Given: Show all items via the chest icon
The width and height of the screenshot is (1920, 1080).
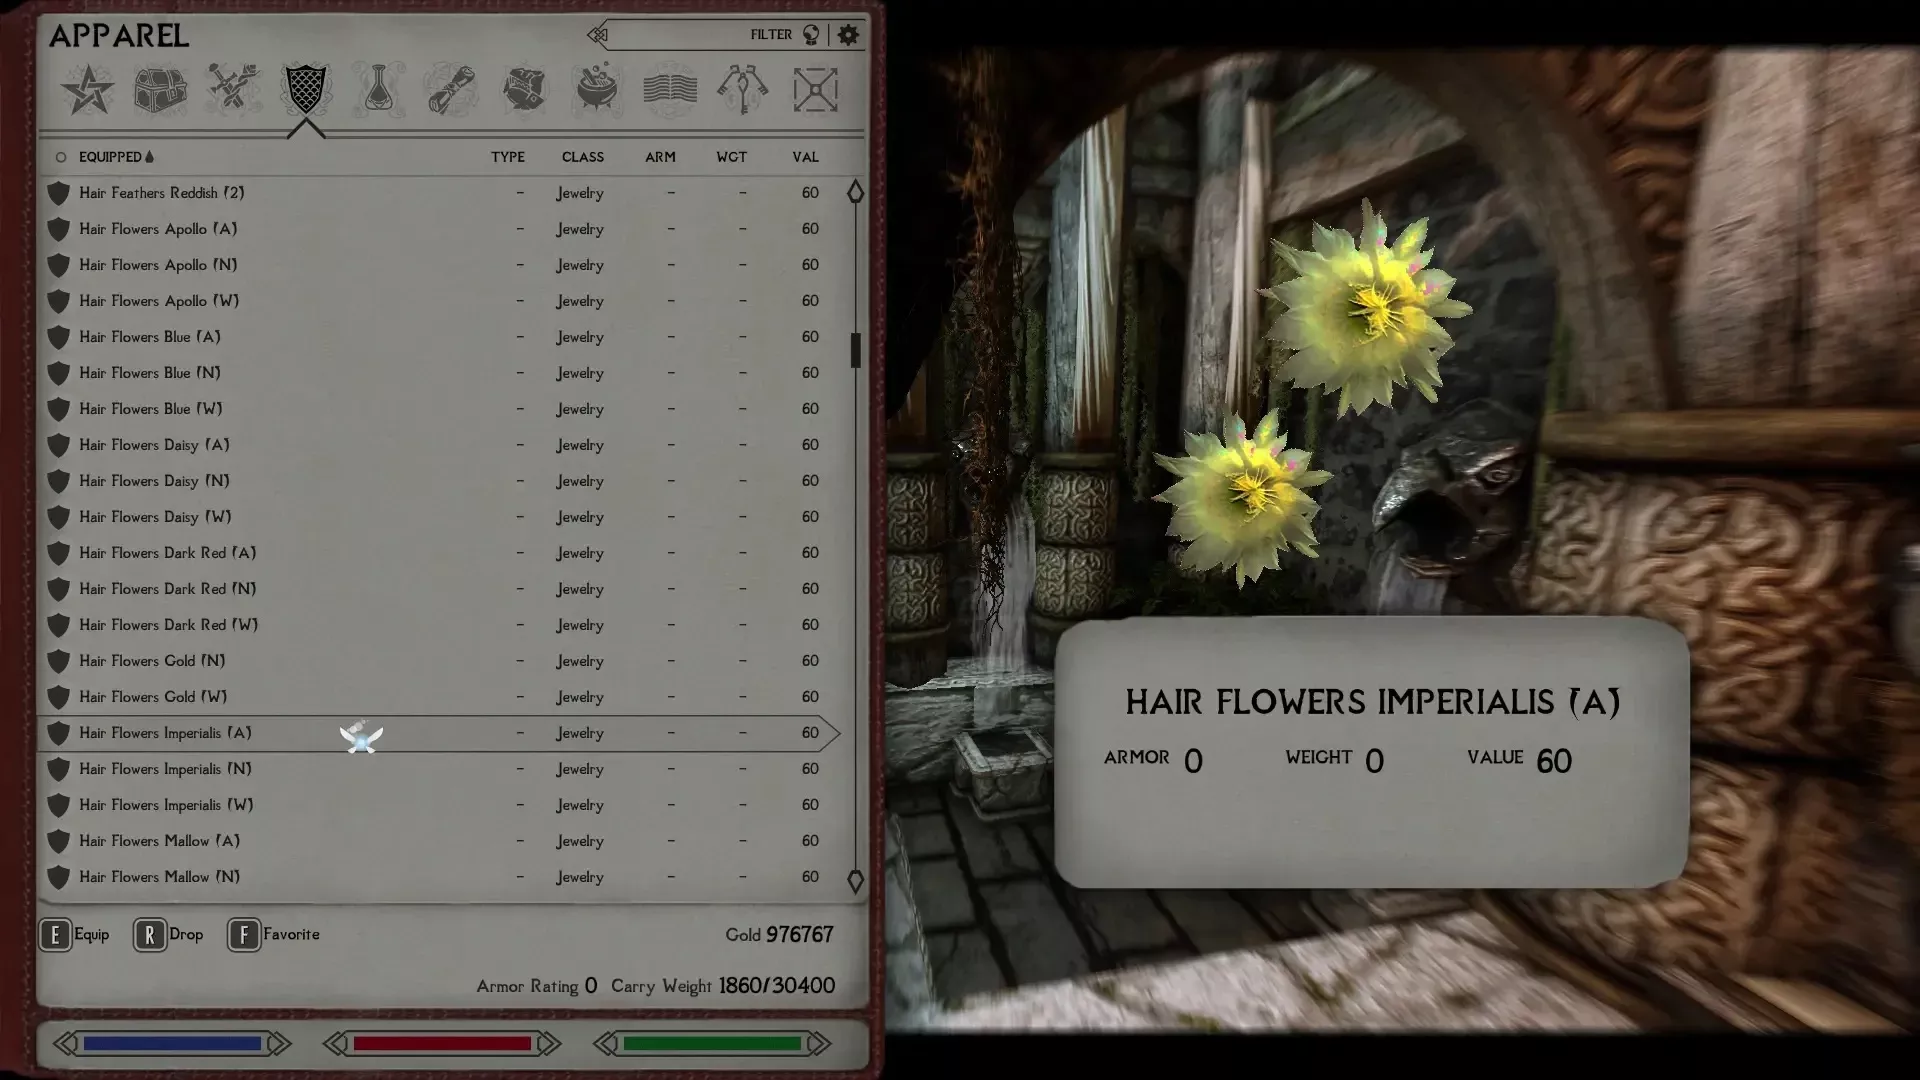Looking at the screenshot, I should click(160, 90).
